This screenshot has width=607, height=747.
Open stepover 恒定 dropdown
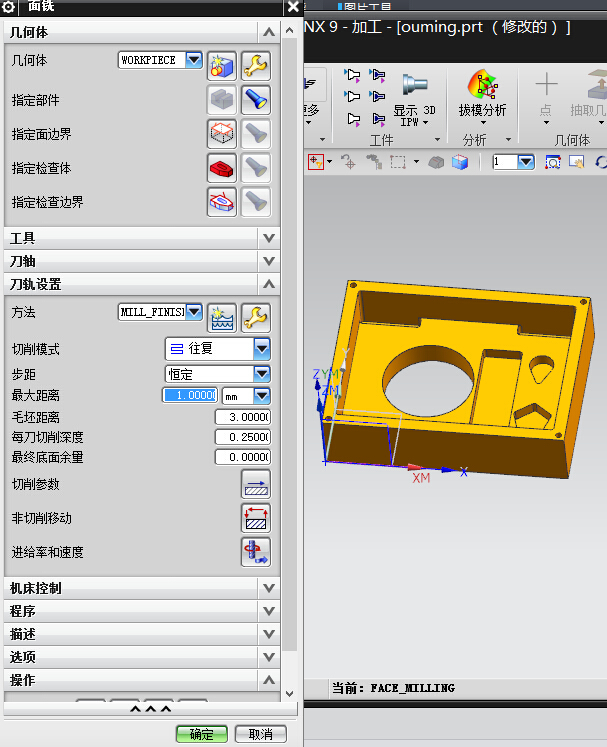tap(262, 374)
